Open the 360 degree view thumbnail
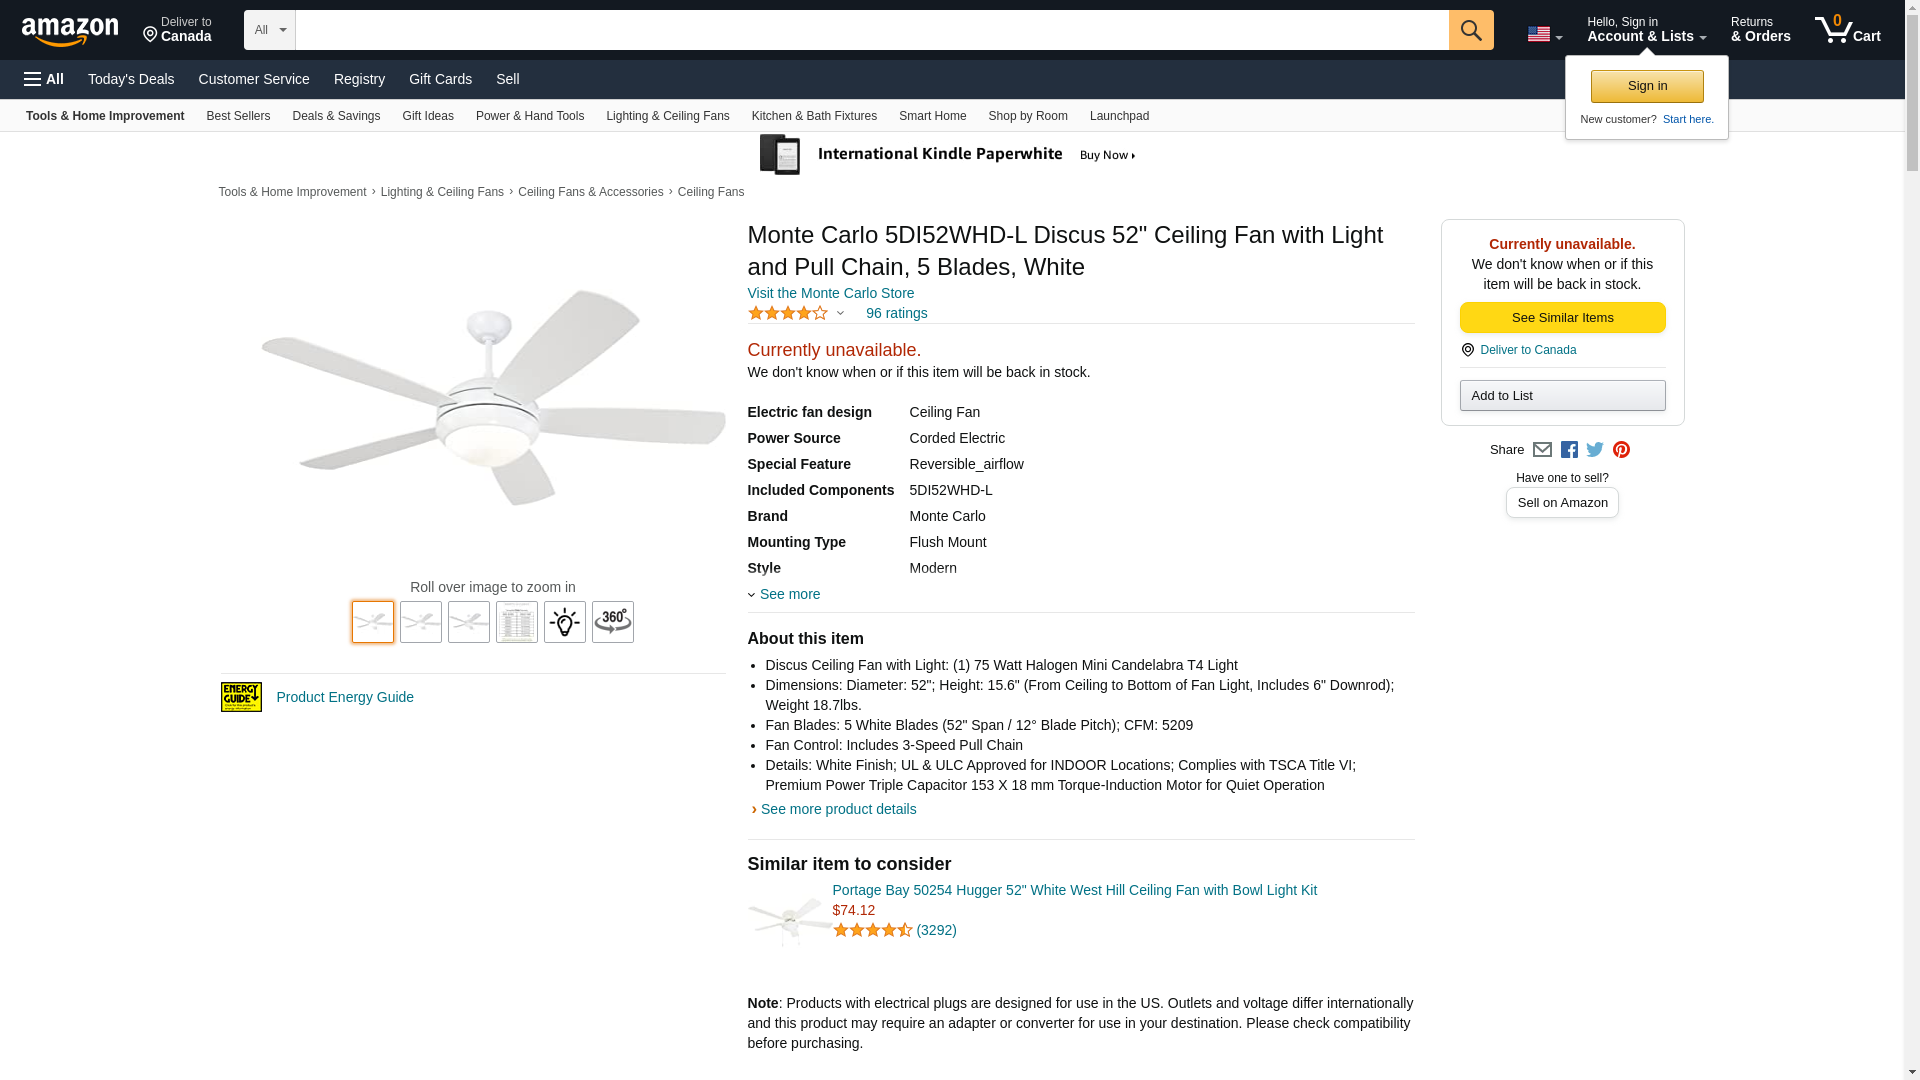The width and height of the screenshot is (1920, 1080). 612,622
